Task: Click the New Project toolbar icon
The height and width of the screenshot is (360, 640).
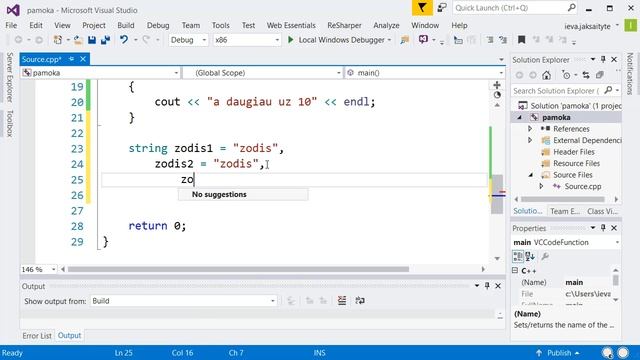Action: point(58,40)
